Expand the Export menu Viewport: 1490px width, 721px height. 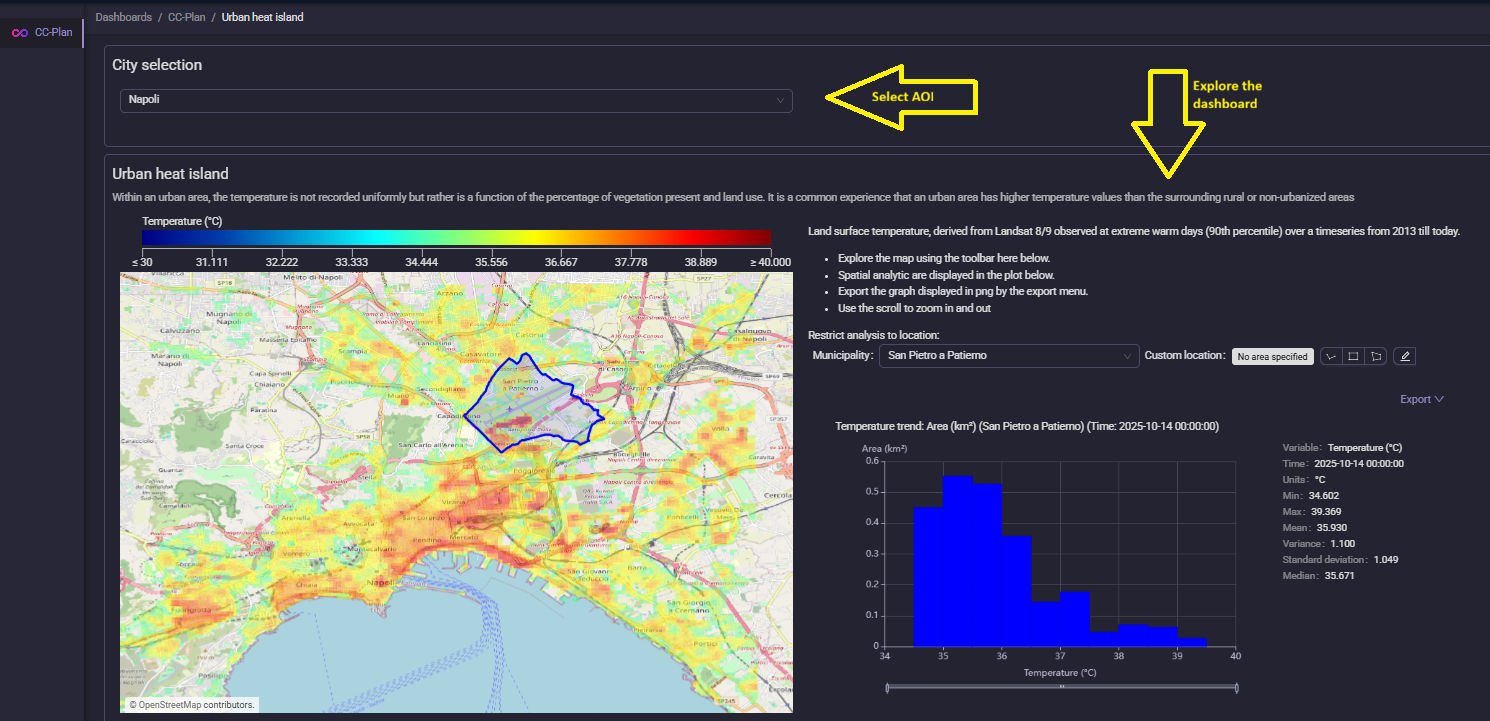click(x=1421, y=399)
